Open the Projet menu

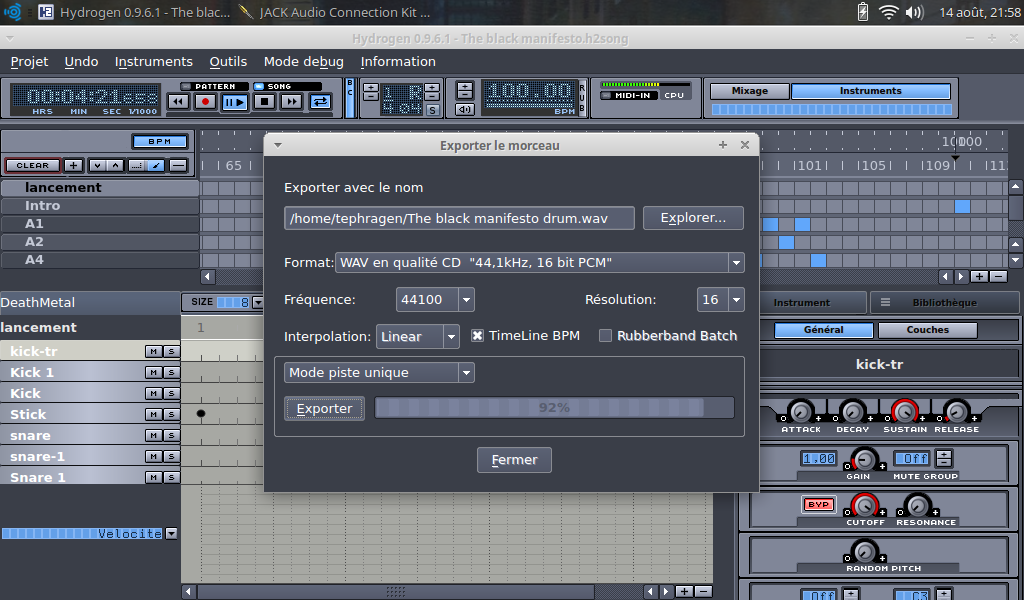29,61
